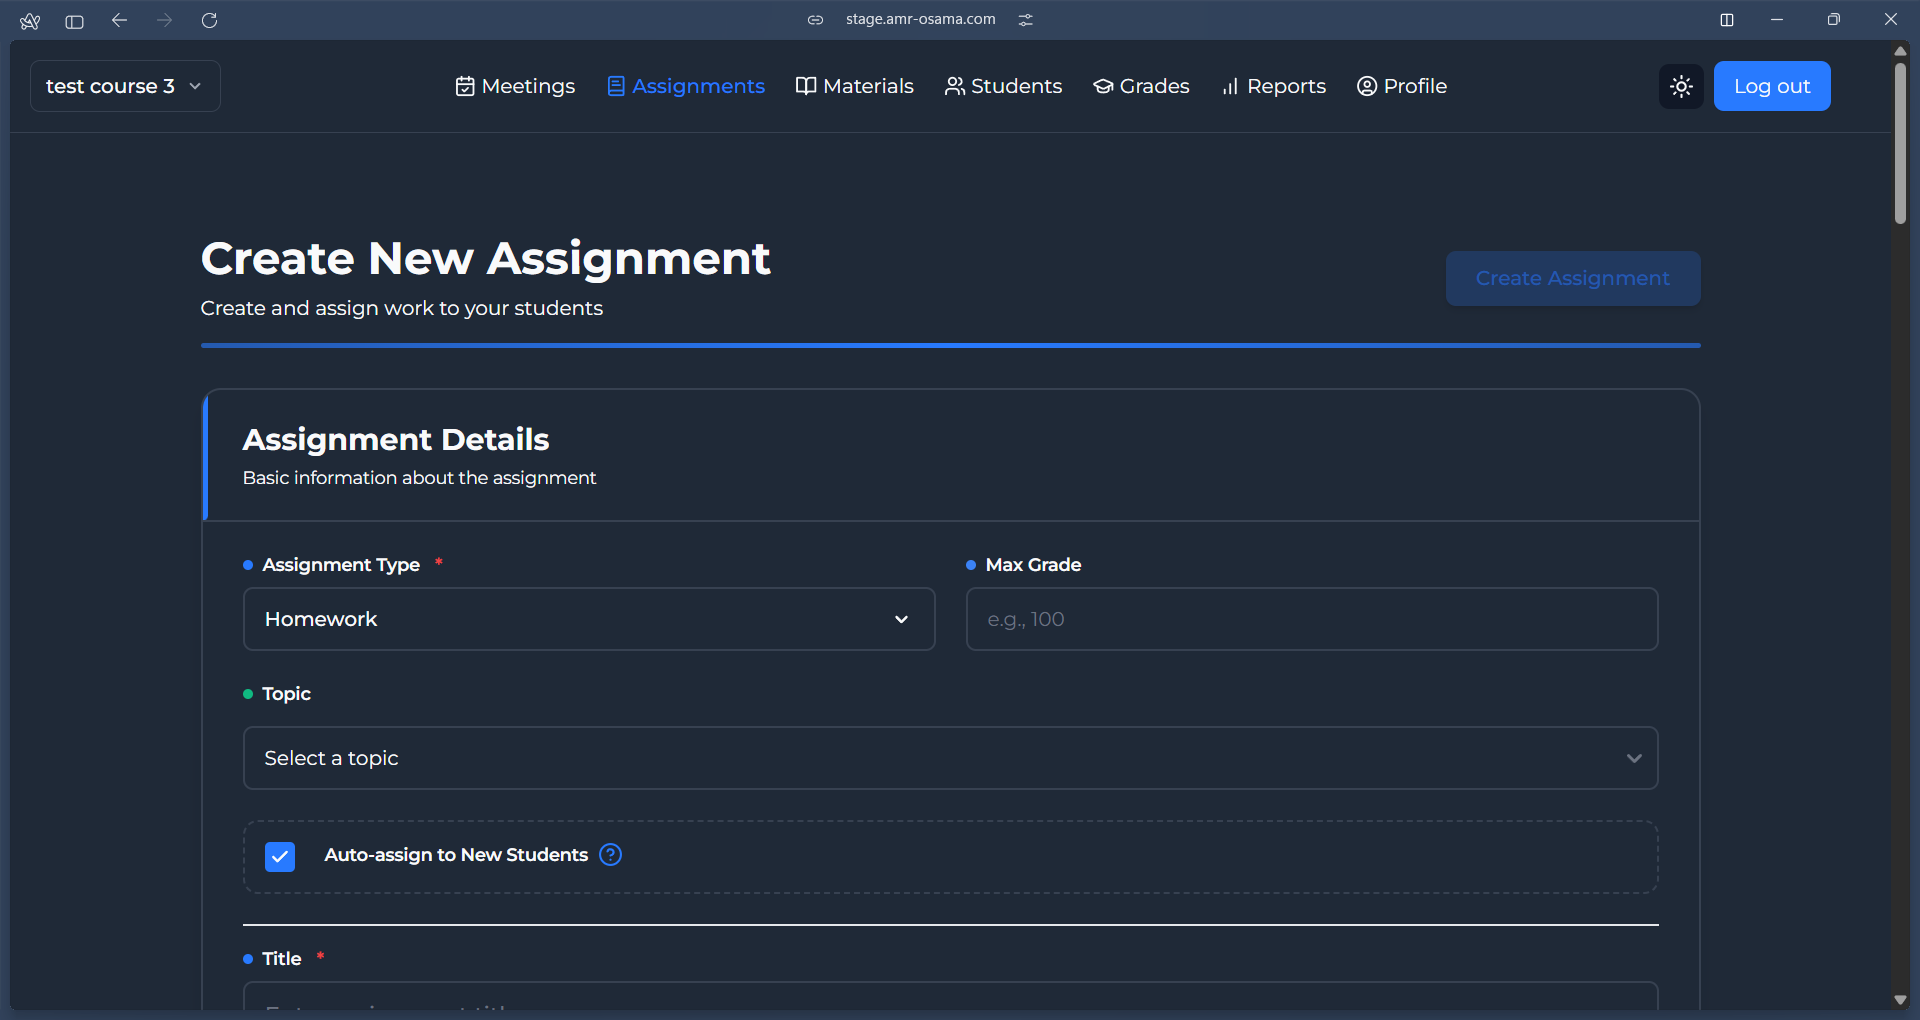The image size is (1920, 1020).
Task: Toggle the browser sidebar panel
Action: pos(74,21)
